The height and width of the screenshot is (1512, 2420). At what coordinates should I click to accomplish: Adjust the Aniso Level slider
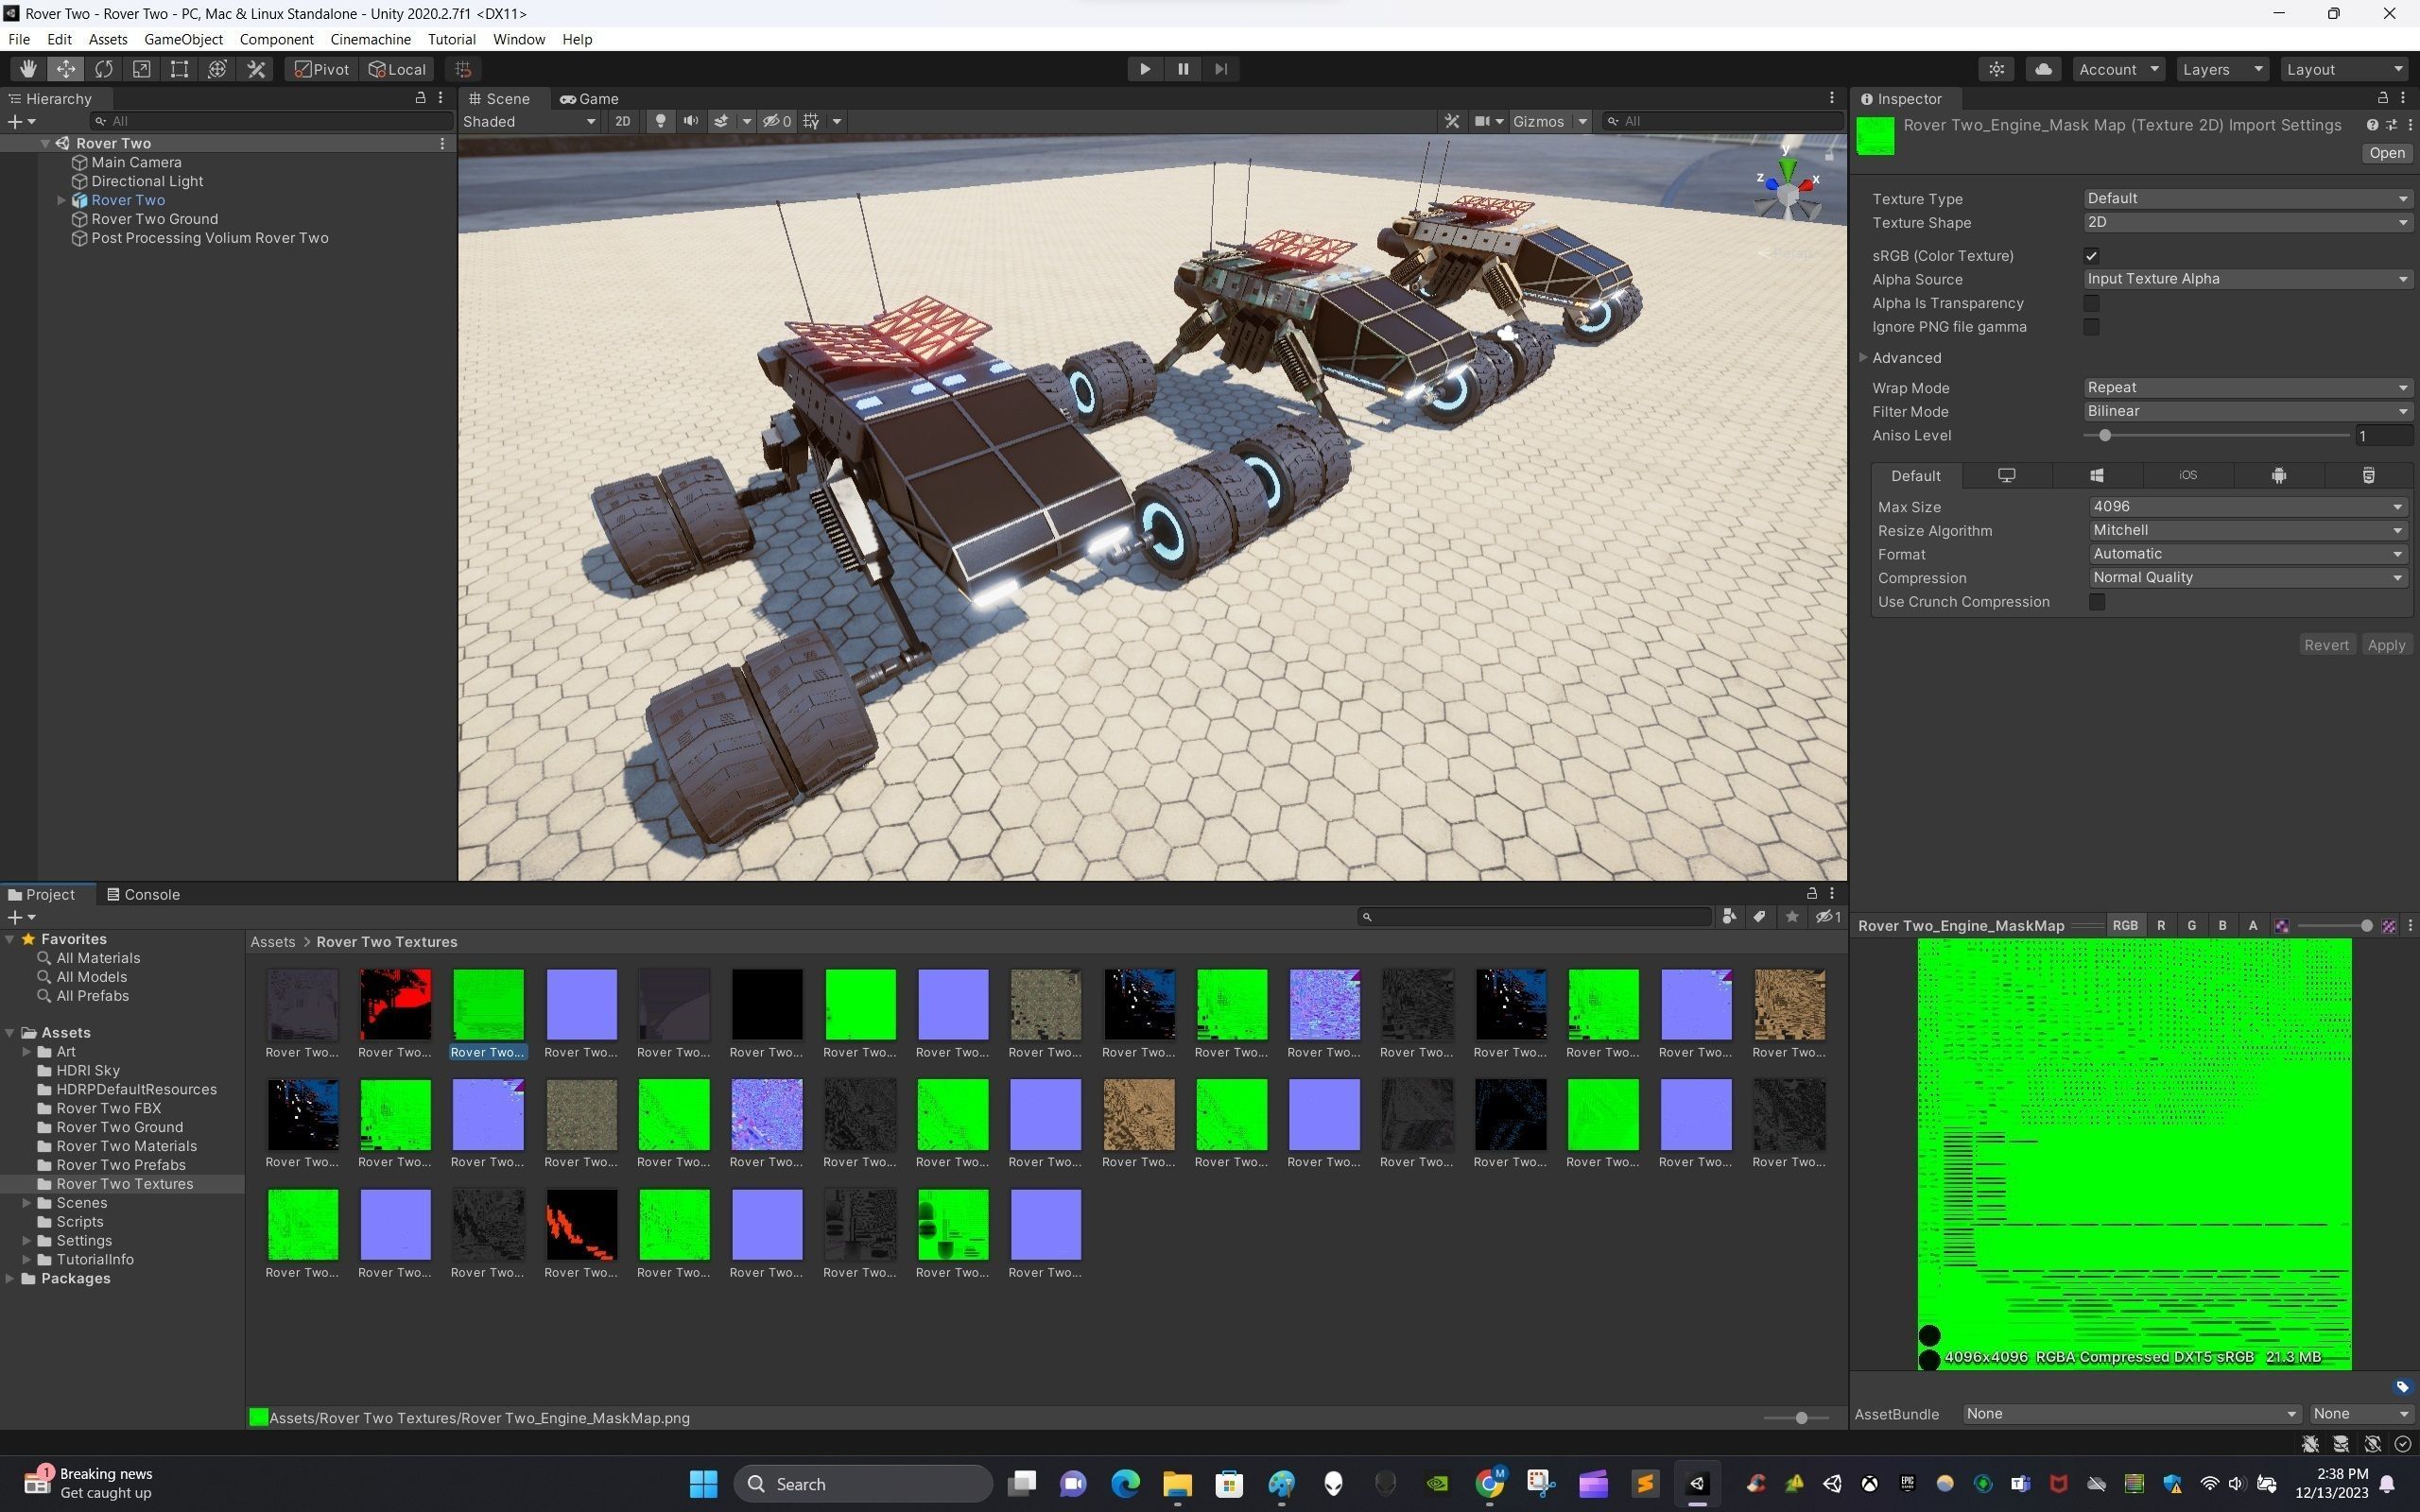pos(2105,436)
